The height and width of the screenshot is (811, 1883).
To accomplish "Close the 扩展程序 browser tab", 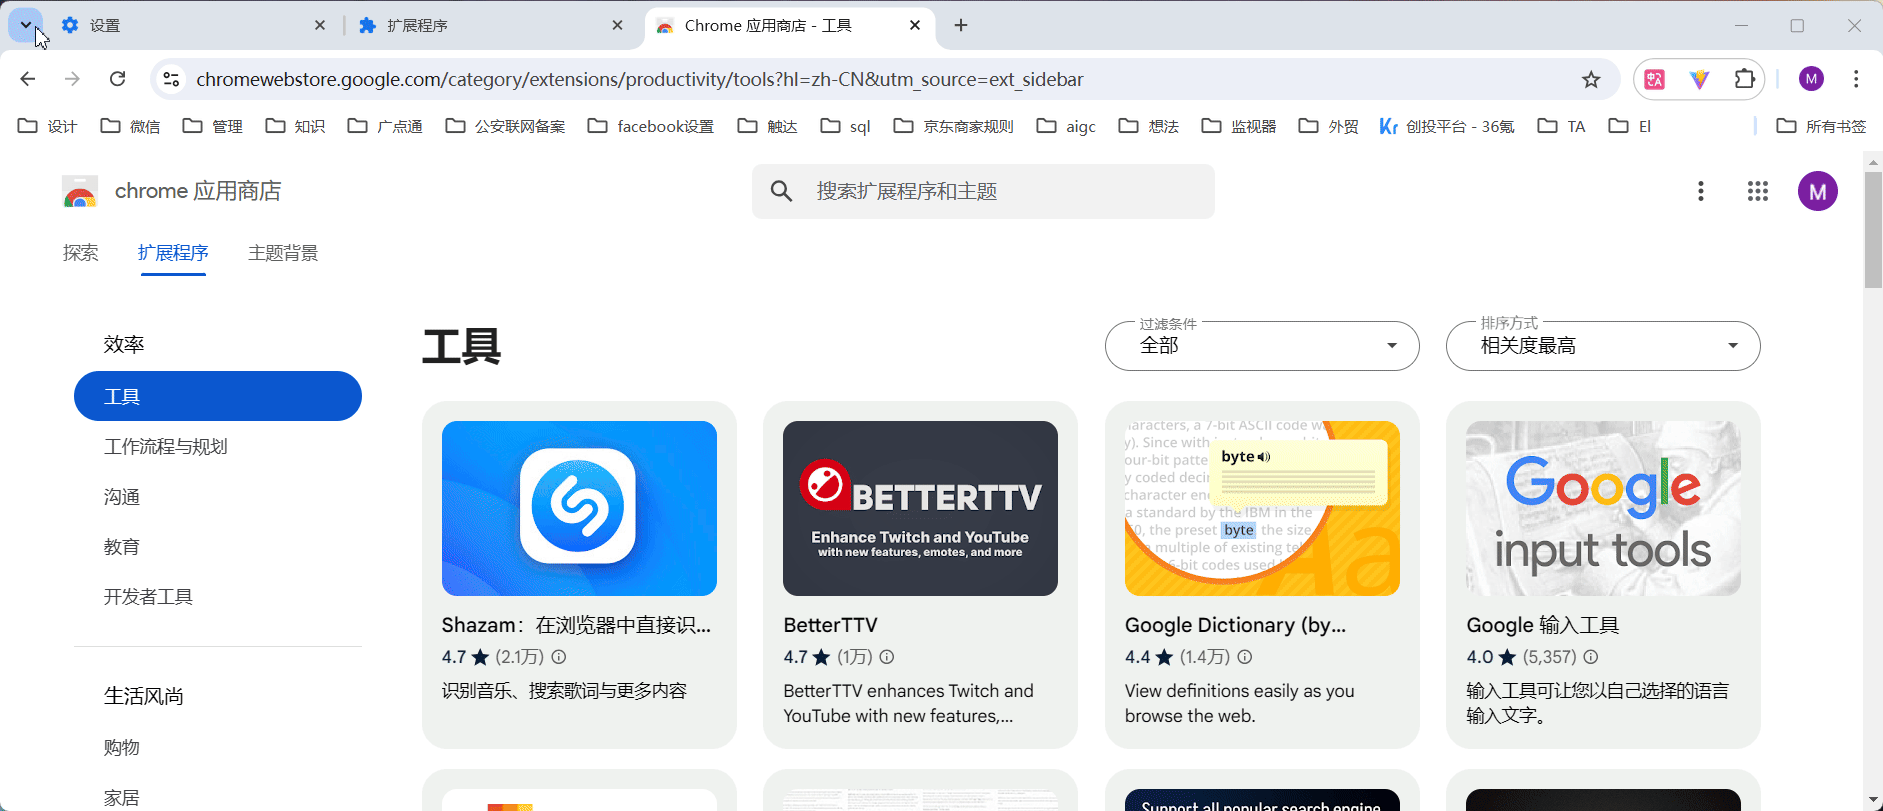I will (618, 26).
